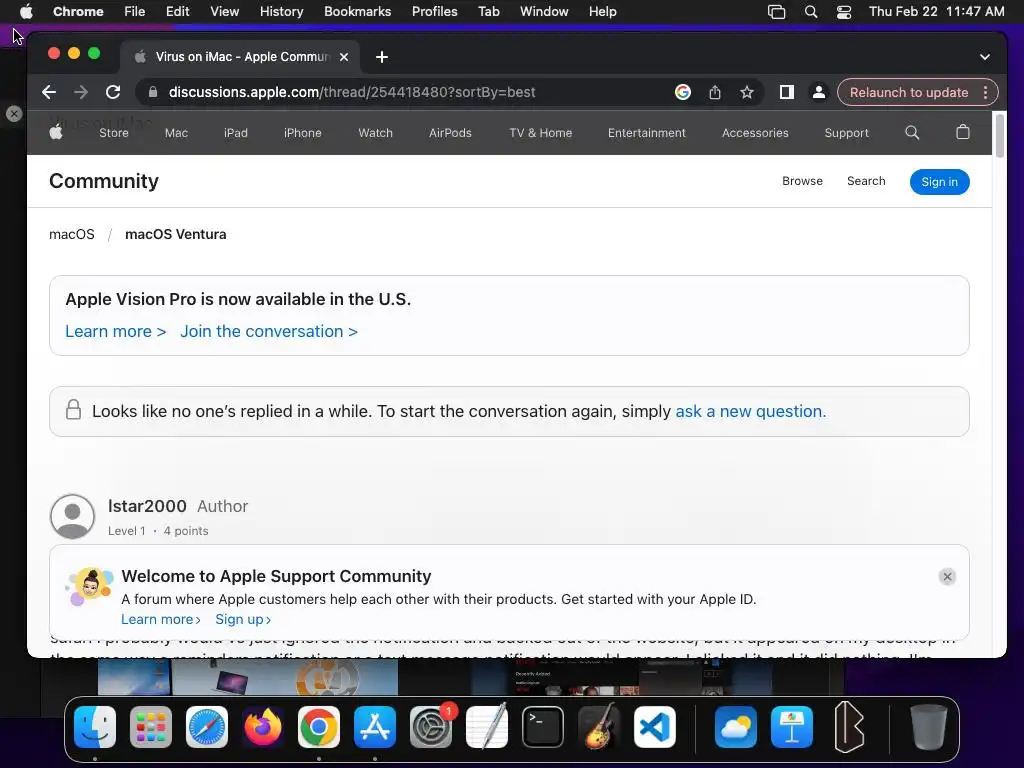Click Learn more in the welcome banner

pyautogui.click(x=161, y=619)
